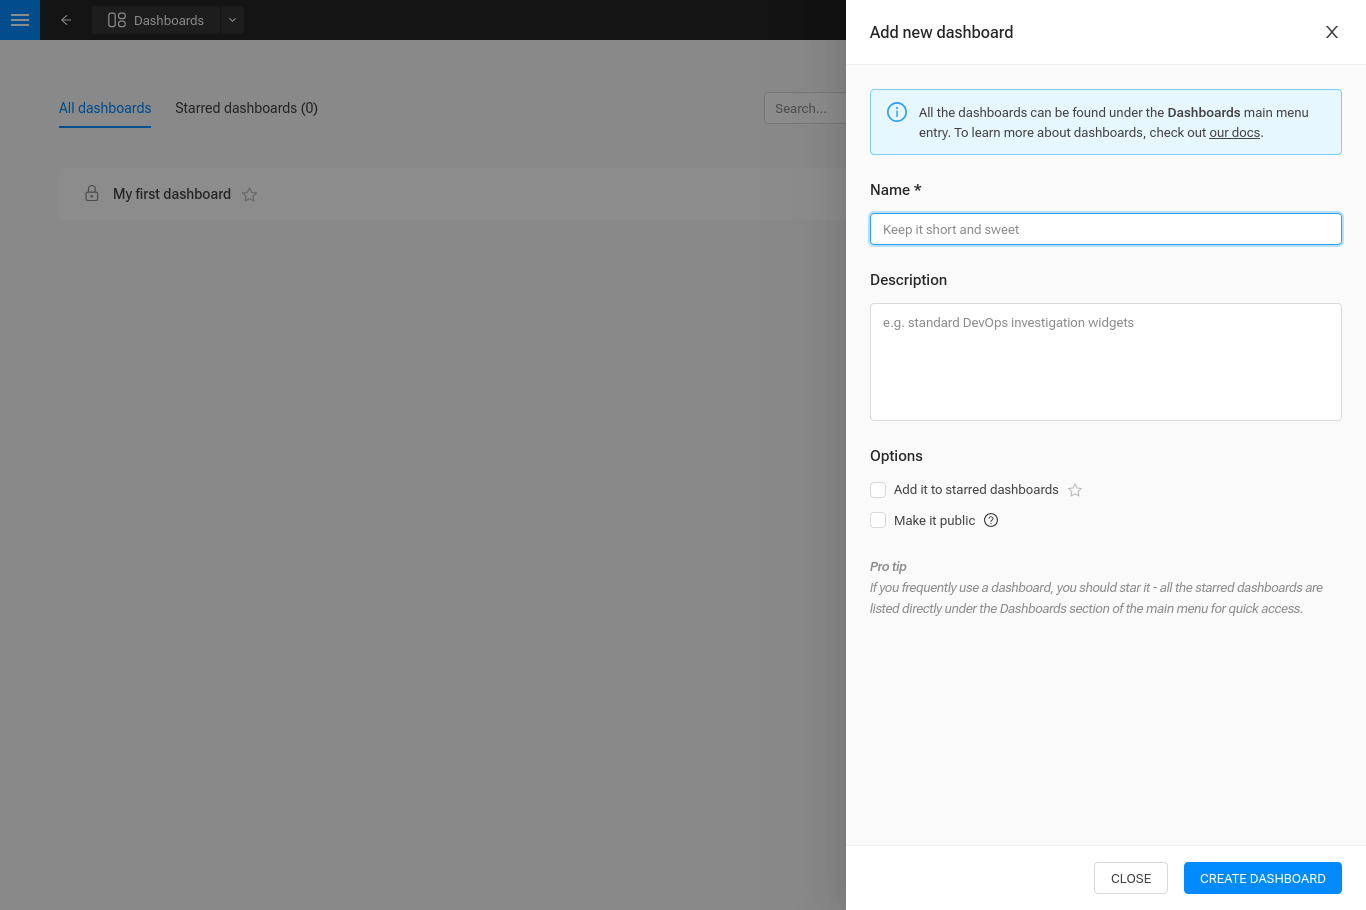Switch to the Starred dashboards tab
The width and height of the screenshot is (1366, 910).
click(246, 108)
